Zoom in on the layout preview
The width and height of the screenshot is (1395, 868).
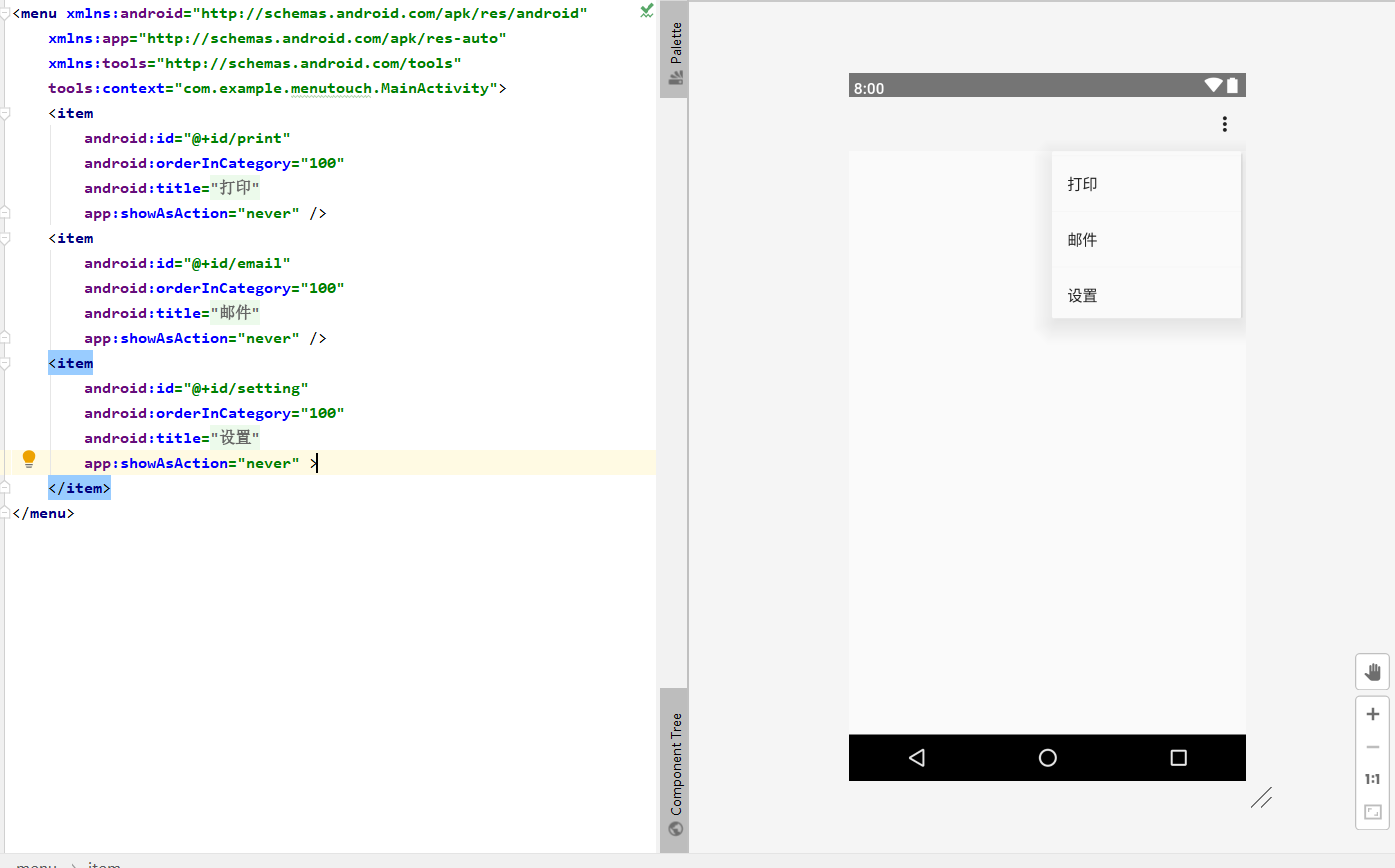pyautogui.click(x=1372, y=713)
